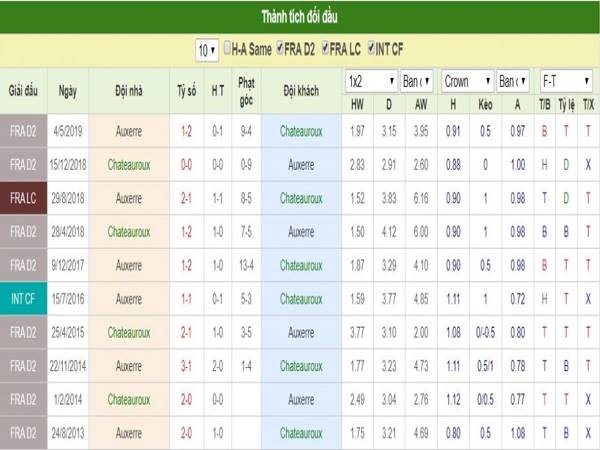The height and width of the screenshot is (450, 600).
Task: Open the 10 matches count dropdown
Action: pos(207,50)
